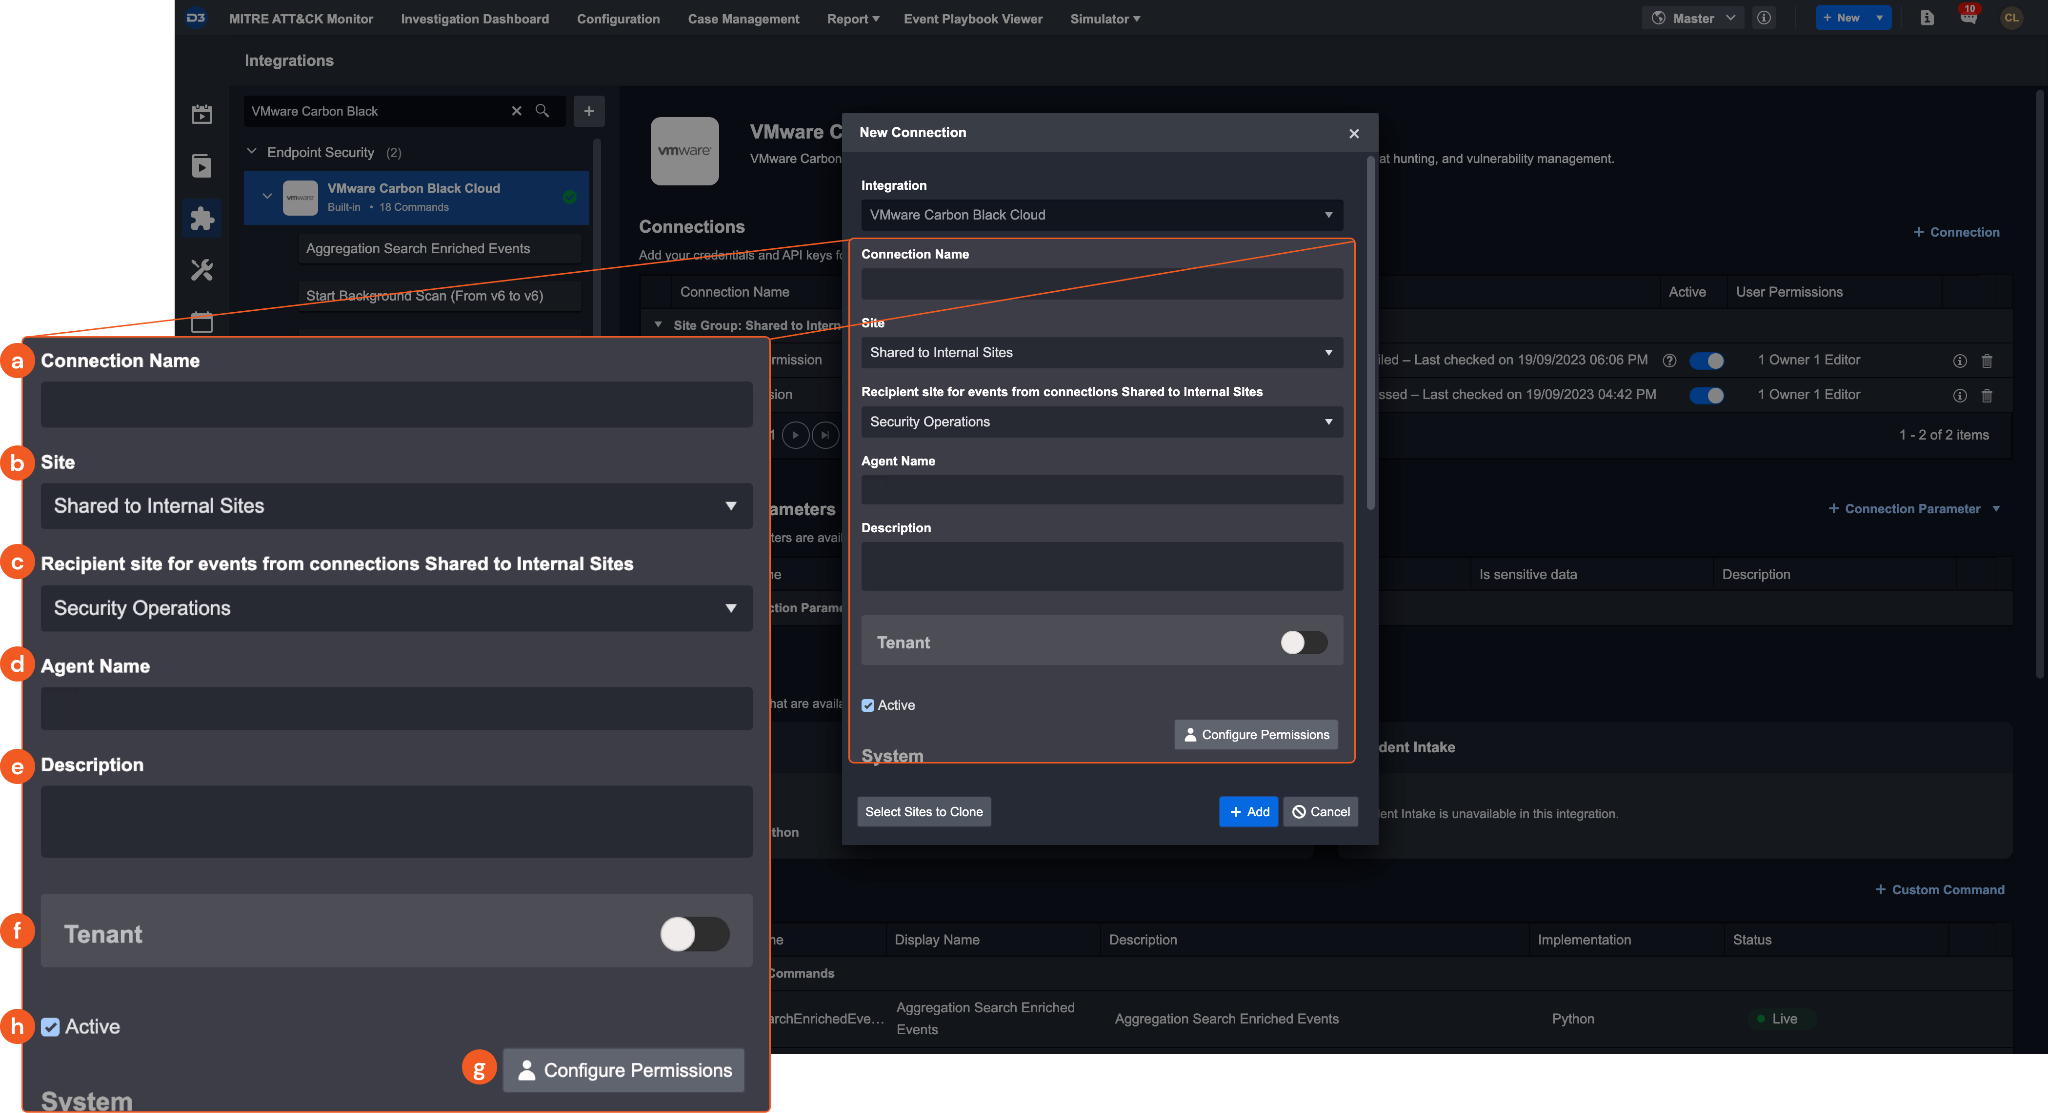Open Report menu
The width and height of the screenshot is (2048, 1113).
coord(853,18)
